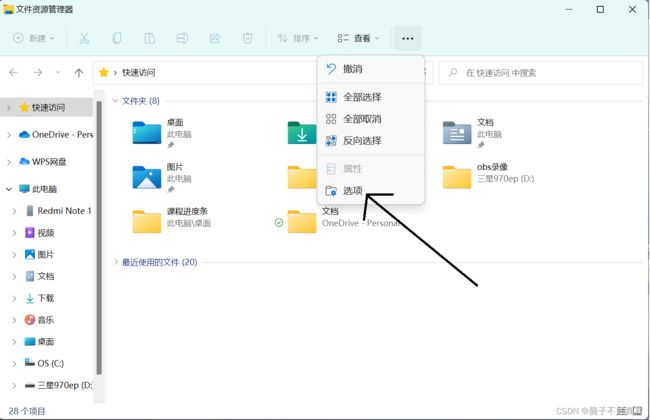This screenshot has width=650, height=420.
Task: Open the 排序 sort dropdown
Action: point(298,38)
